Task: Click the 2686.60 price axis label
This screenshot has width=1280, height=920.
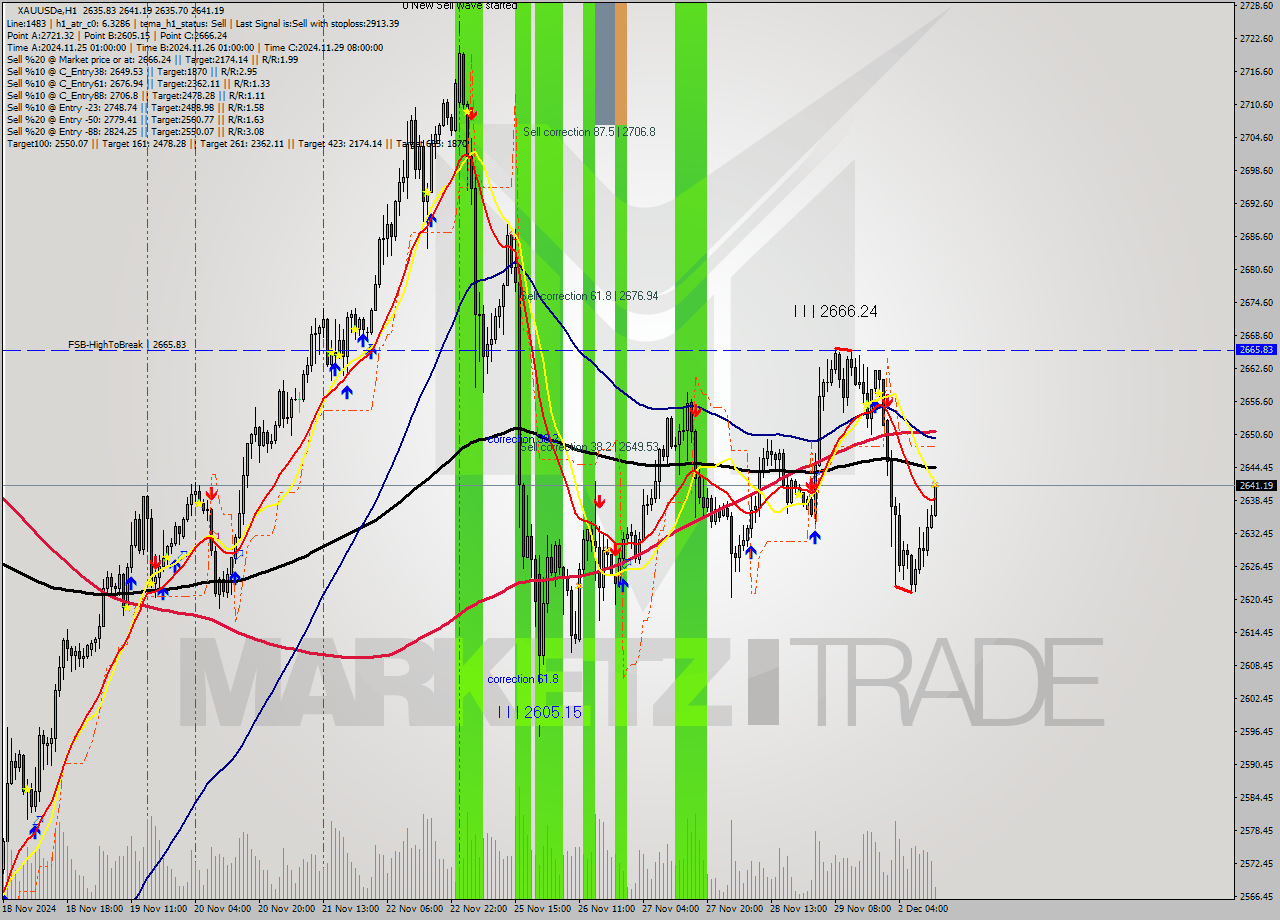Action: tap(1256, 236)
